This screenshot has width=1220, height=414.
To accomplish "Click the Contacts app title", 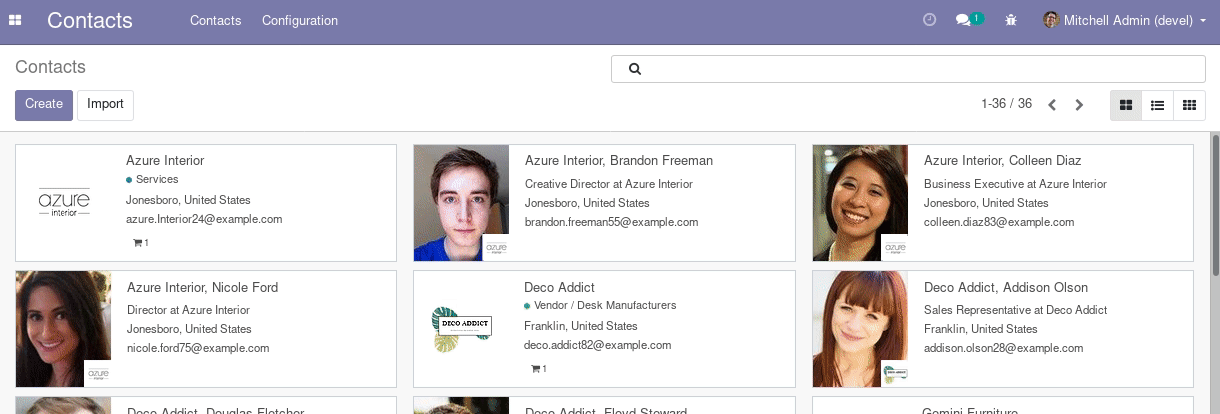I will click(x=90, y=20).
